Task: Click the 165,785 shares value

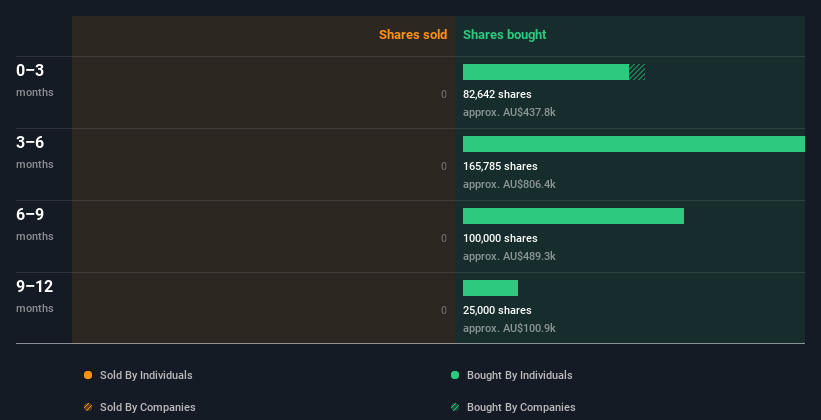Action: [x=500, y=166]
